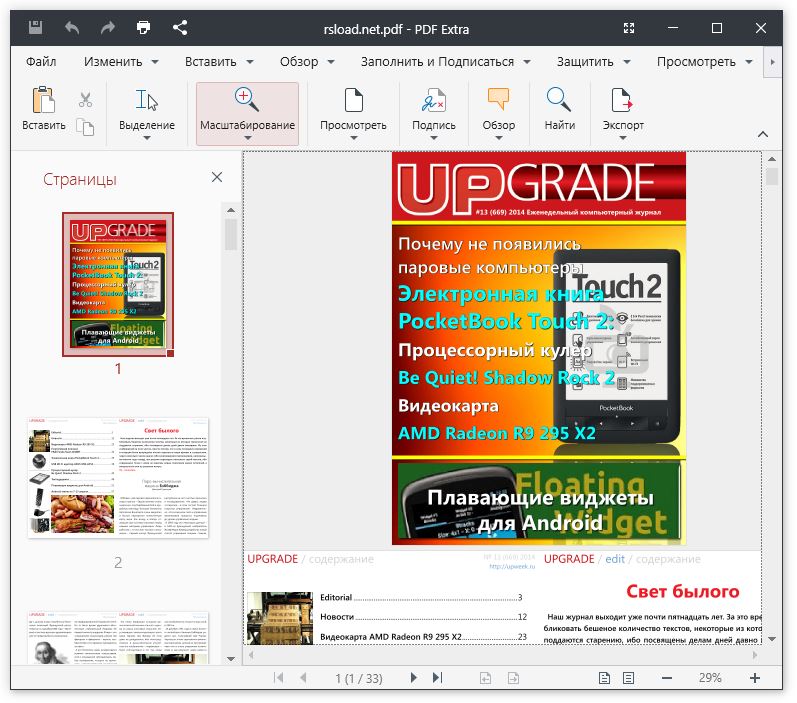Viewport: 797px width, 703px height.
Task: Switch to continuous page layout
Action: 629,678
